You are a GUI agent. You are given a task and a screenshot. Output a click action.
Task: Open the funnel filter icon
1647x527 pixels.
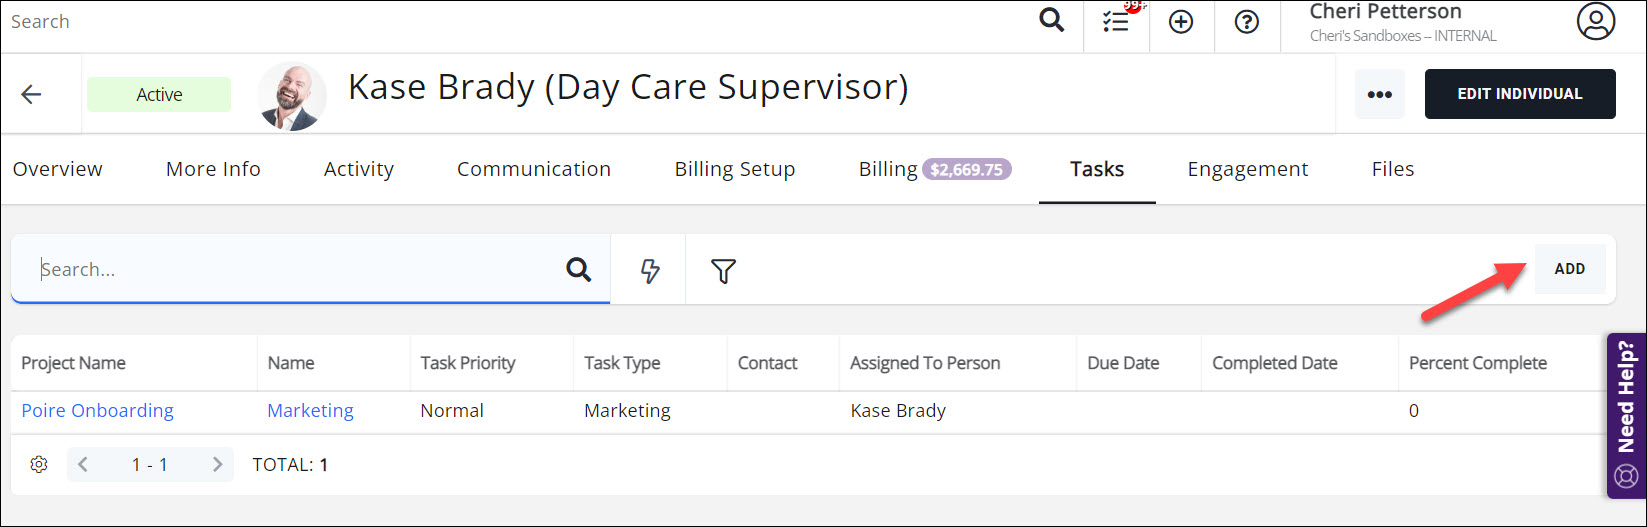click(723, 270)
